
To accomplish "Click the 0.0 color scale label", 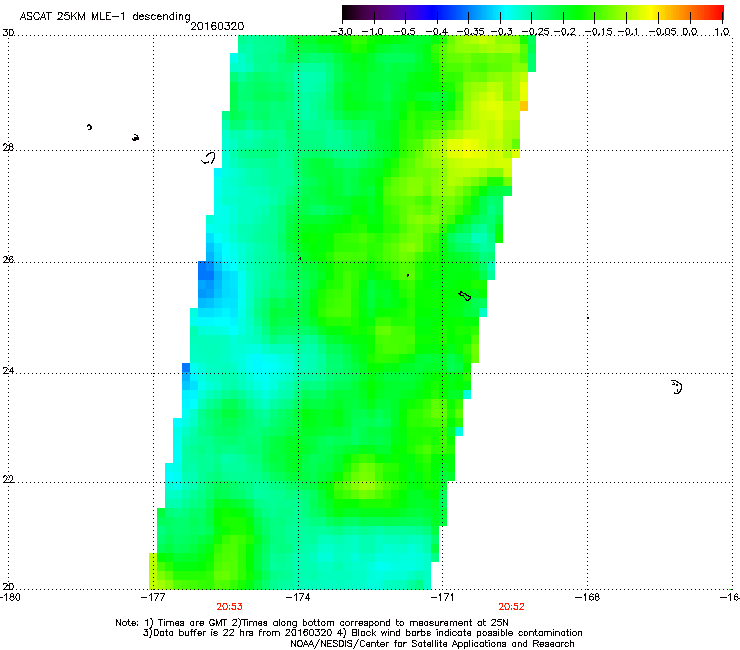I will 690,32.
